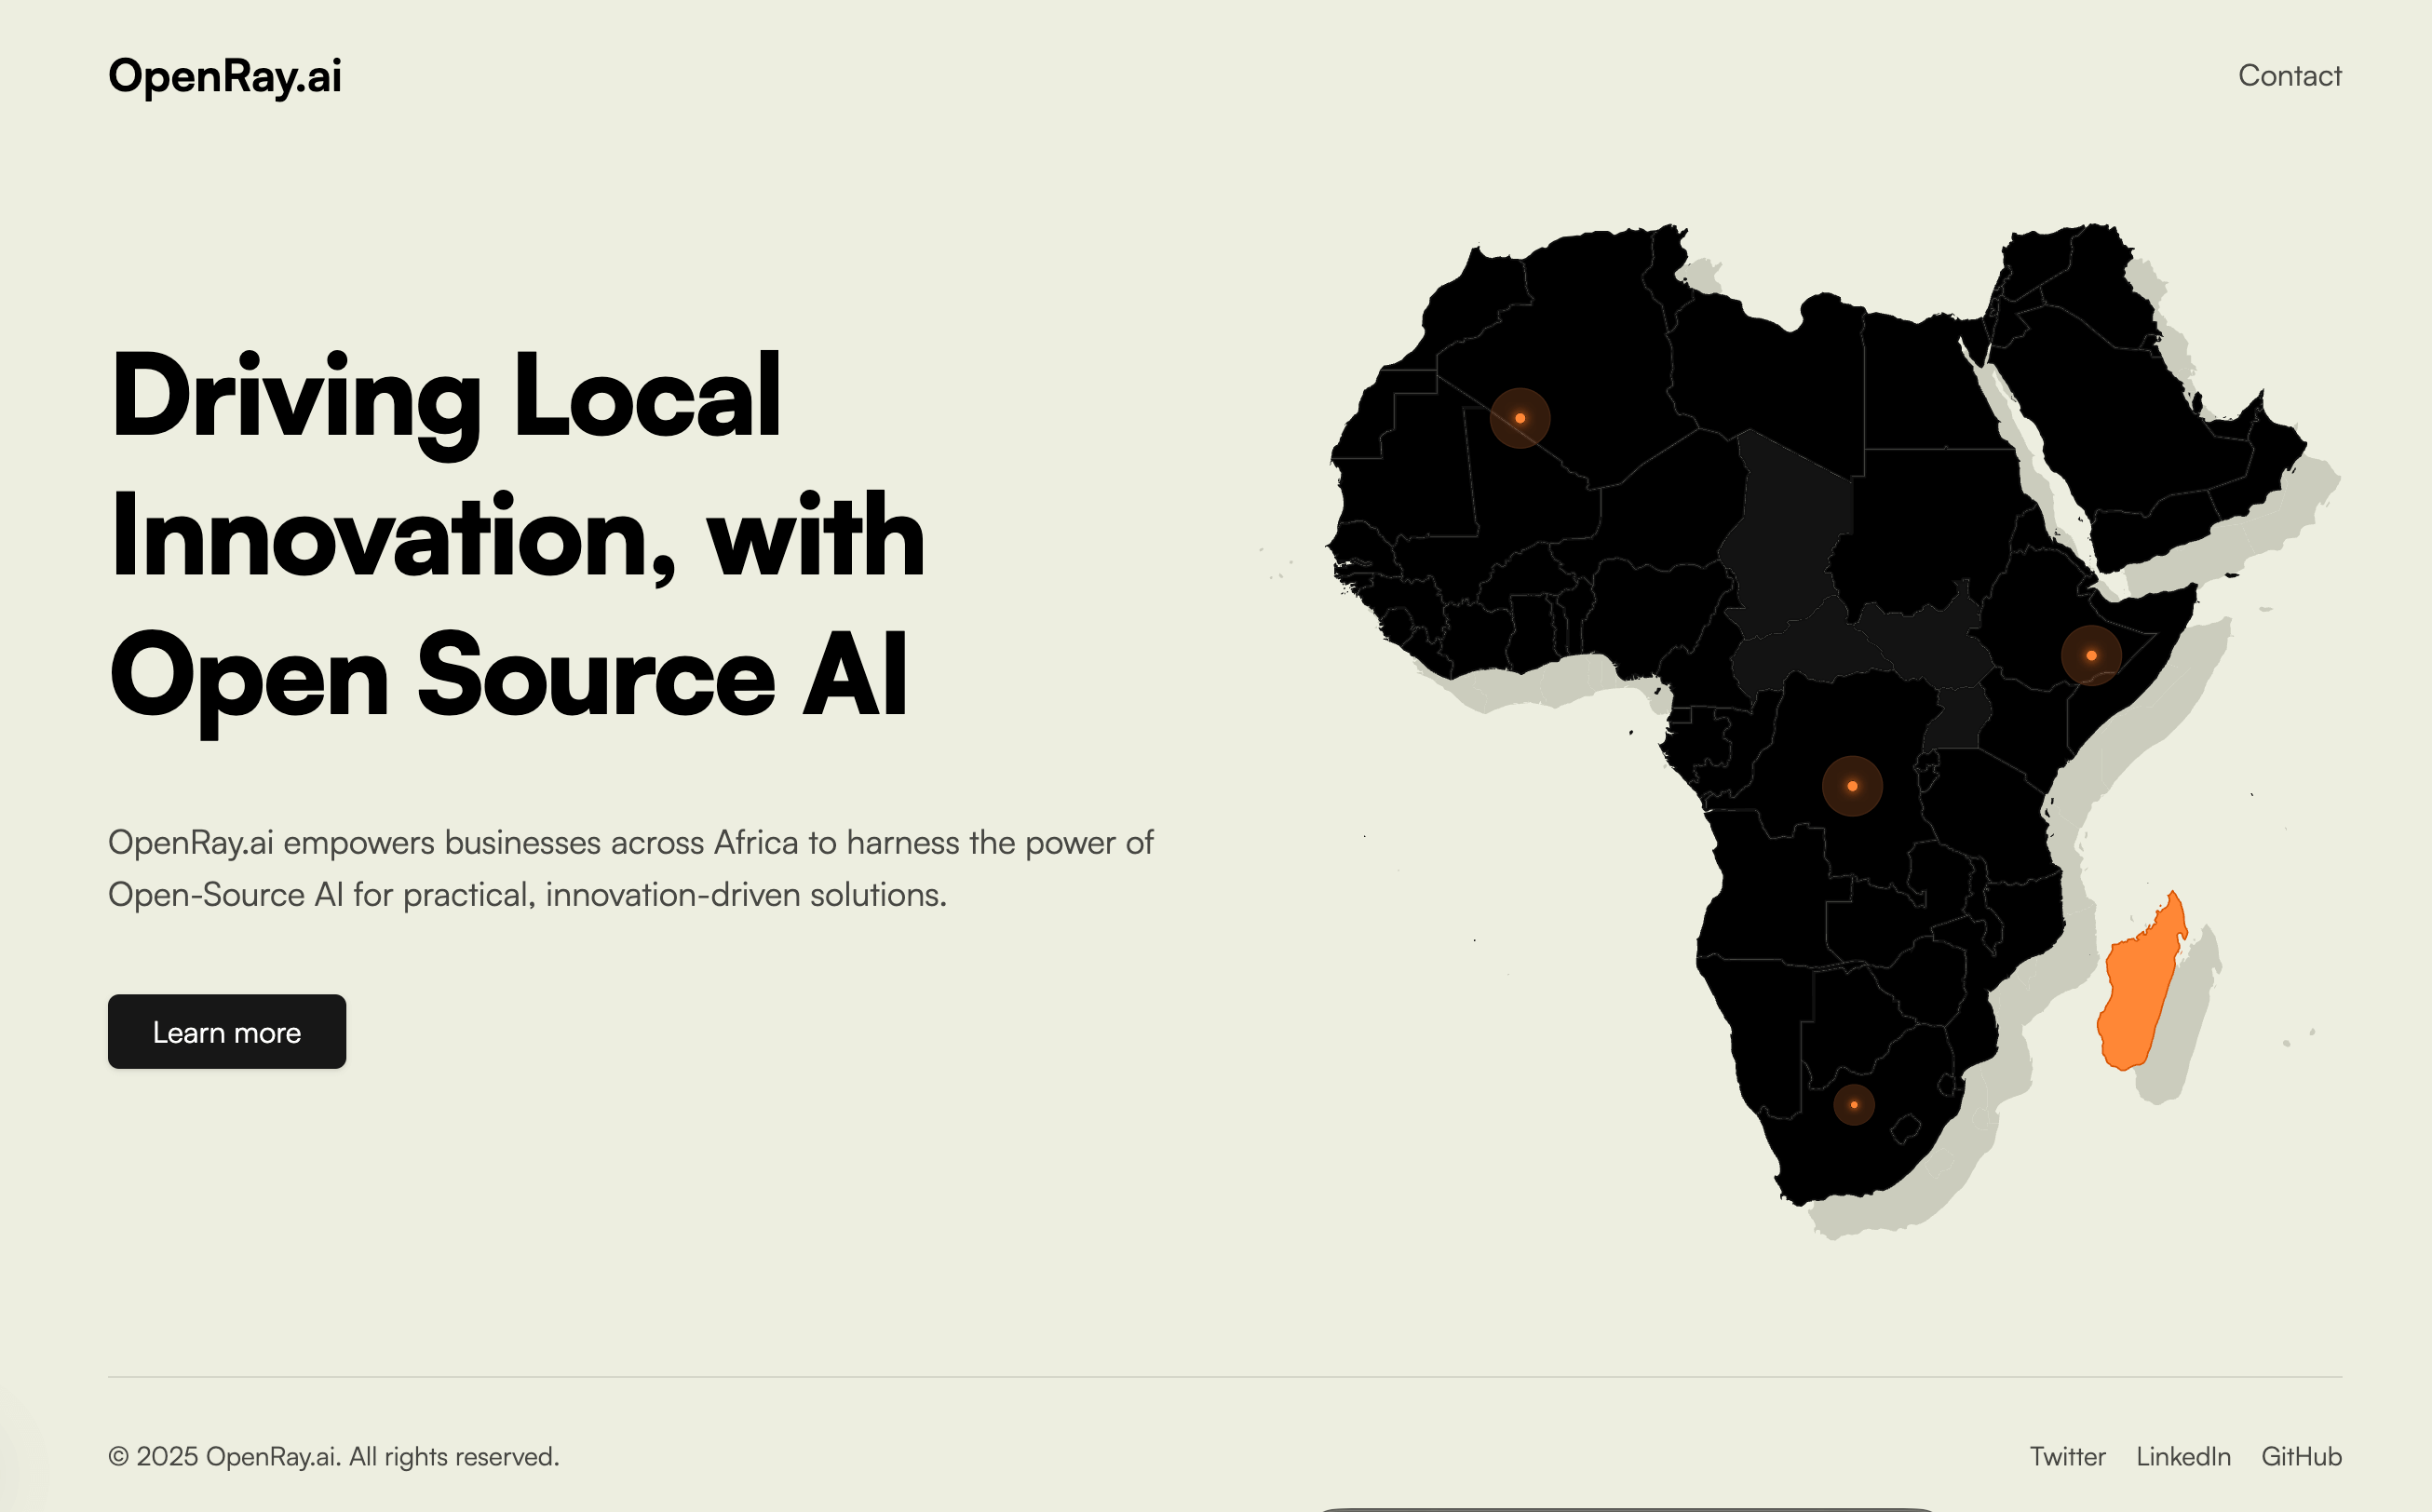
Task: Open the Twitter footer link
Action: (2067, 1456)
